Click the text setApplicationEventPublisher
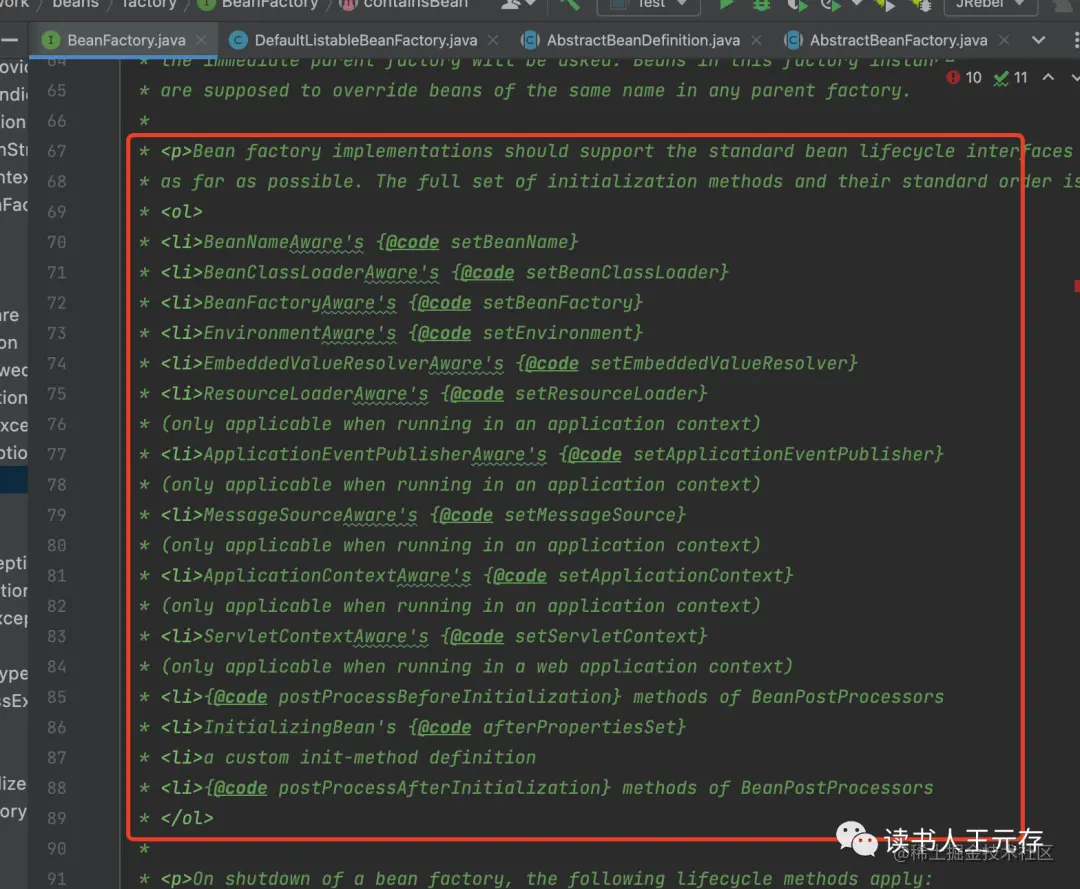The image size is (1080, 889). coord(783,454)
